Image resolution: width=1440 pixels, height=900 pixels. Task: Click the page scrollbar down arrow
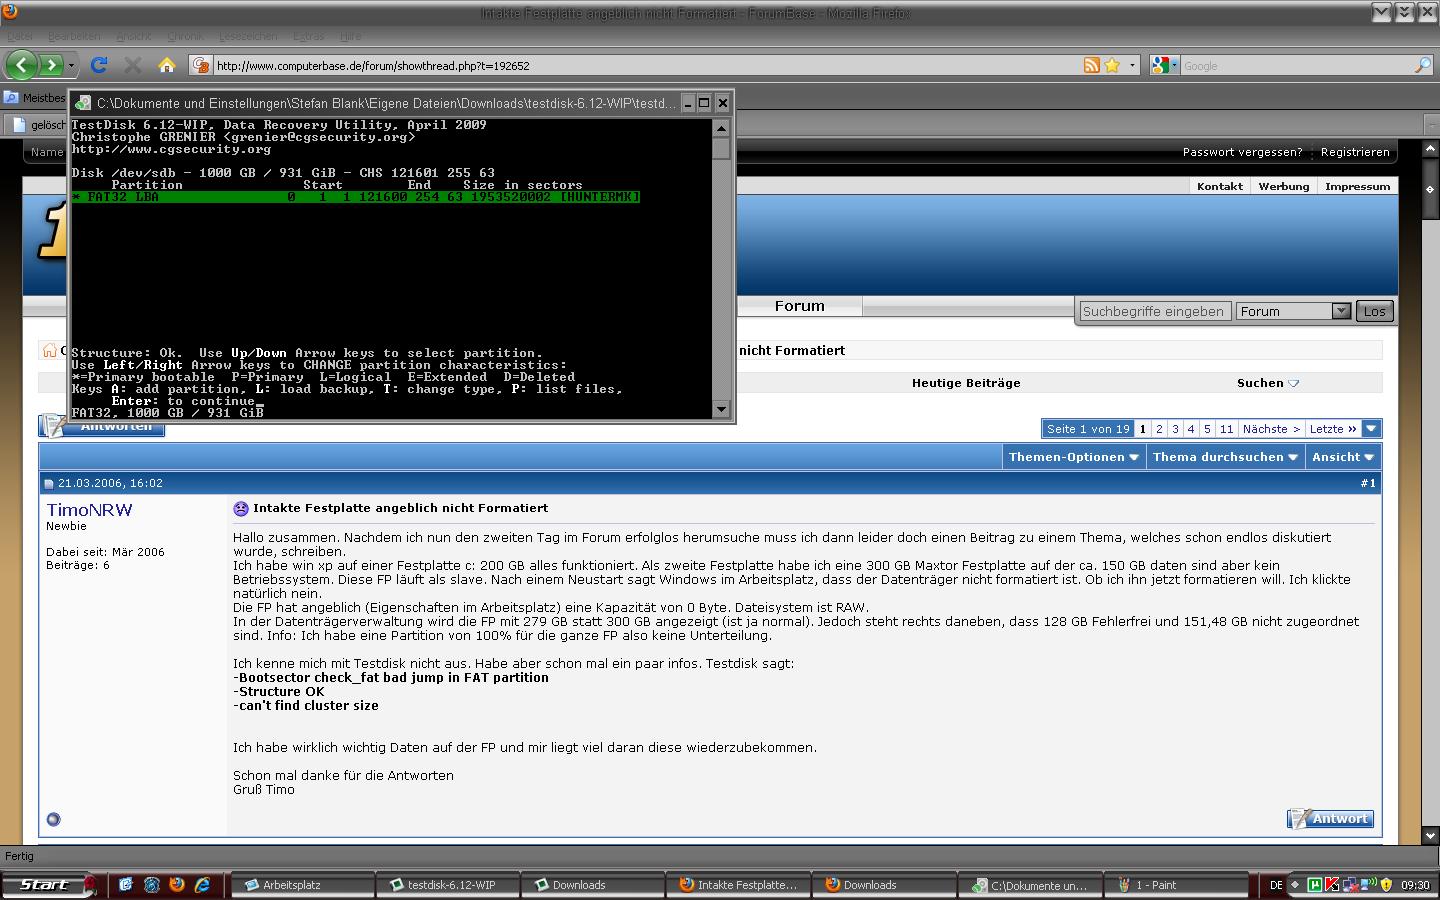(1430, 835)
